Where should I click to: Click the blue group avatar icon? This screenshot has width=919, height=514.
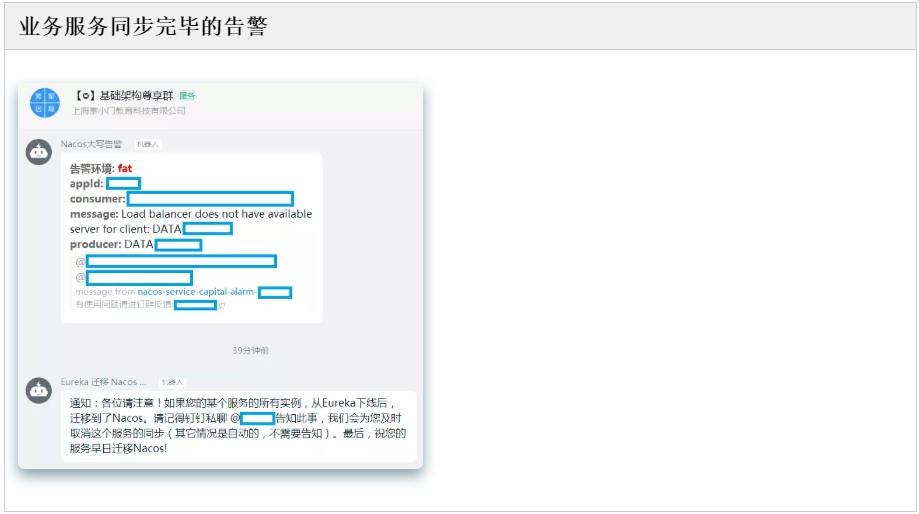click(45, 103)
